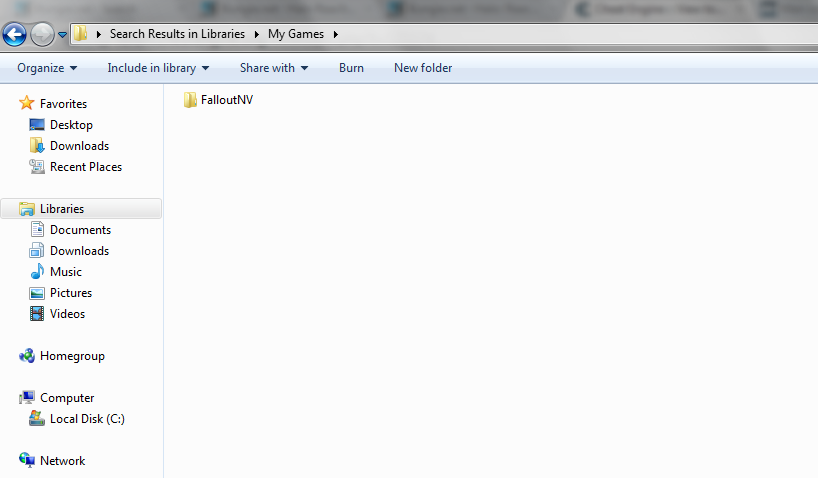Select My Games breadcrumb
Viewport: 818px width, 478px height.
coord(296,34)
